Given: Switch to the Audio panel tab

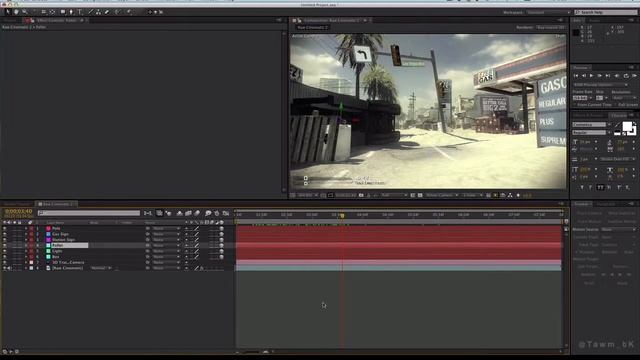Looking at the screenshot, I should click(594, 20).
